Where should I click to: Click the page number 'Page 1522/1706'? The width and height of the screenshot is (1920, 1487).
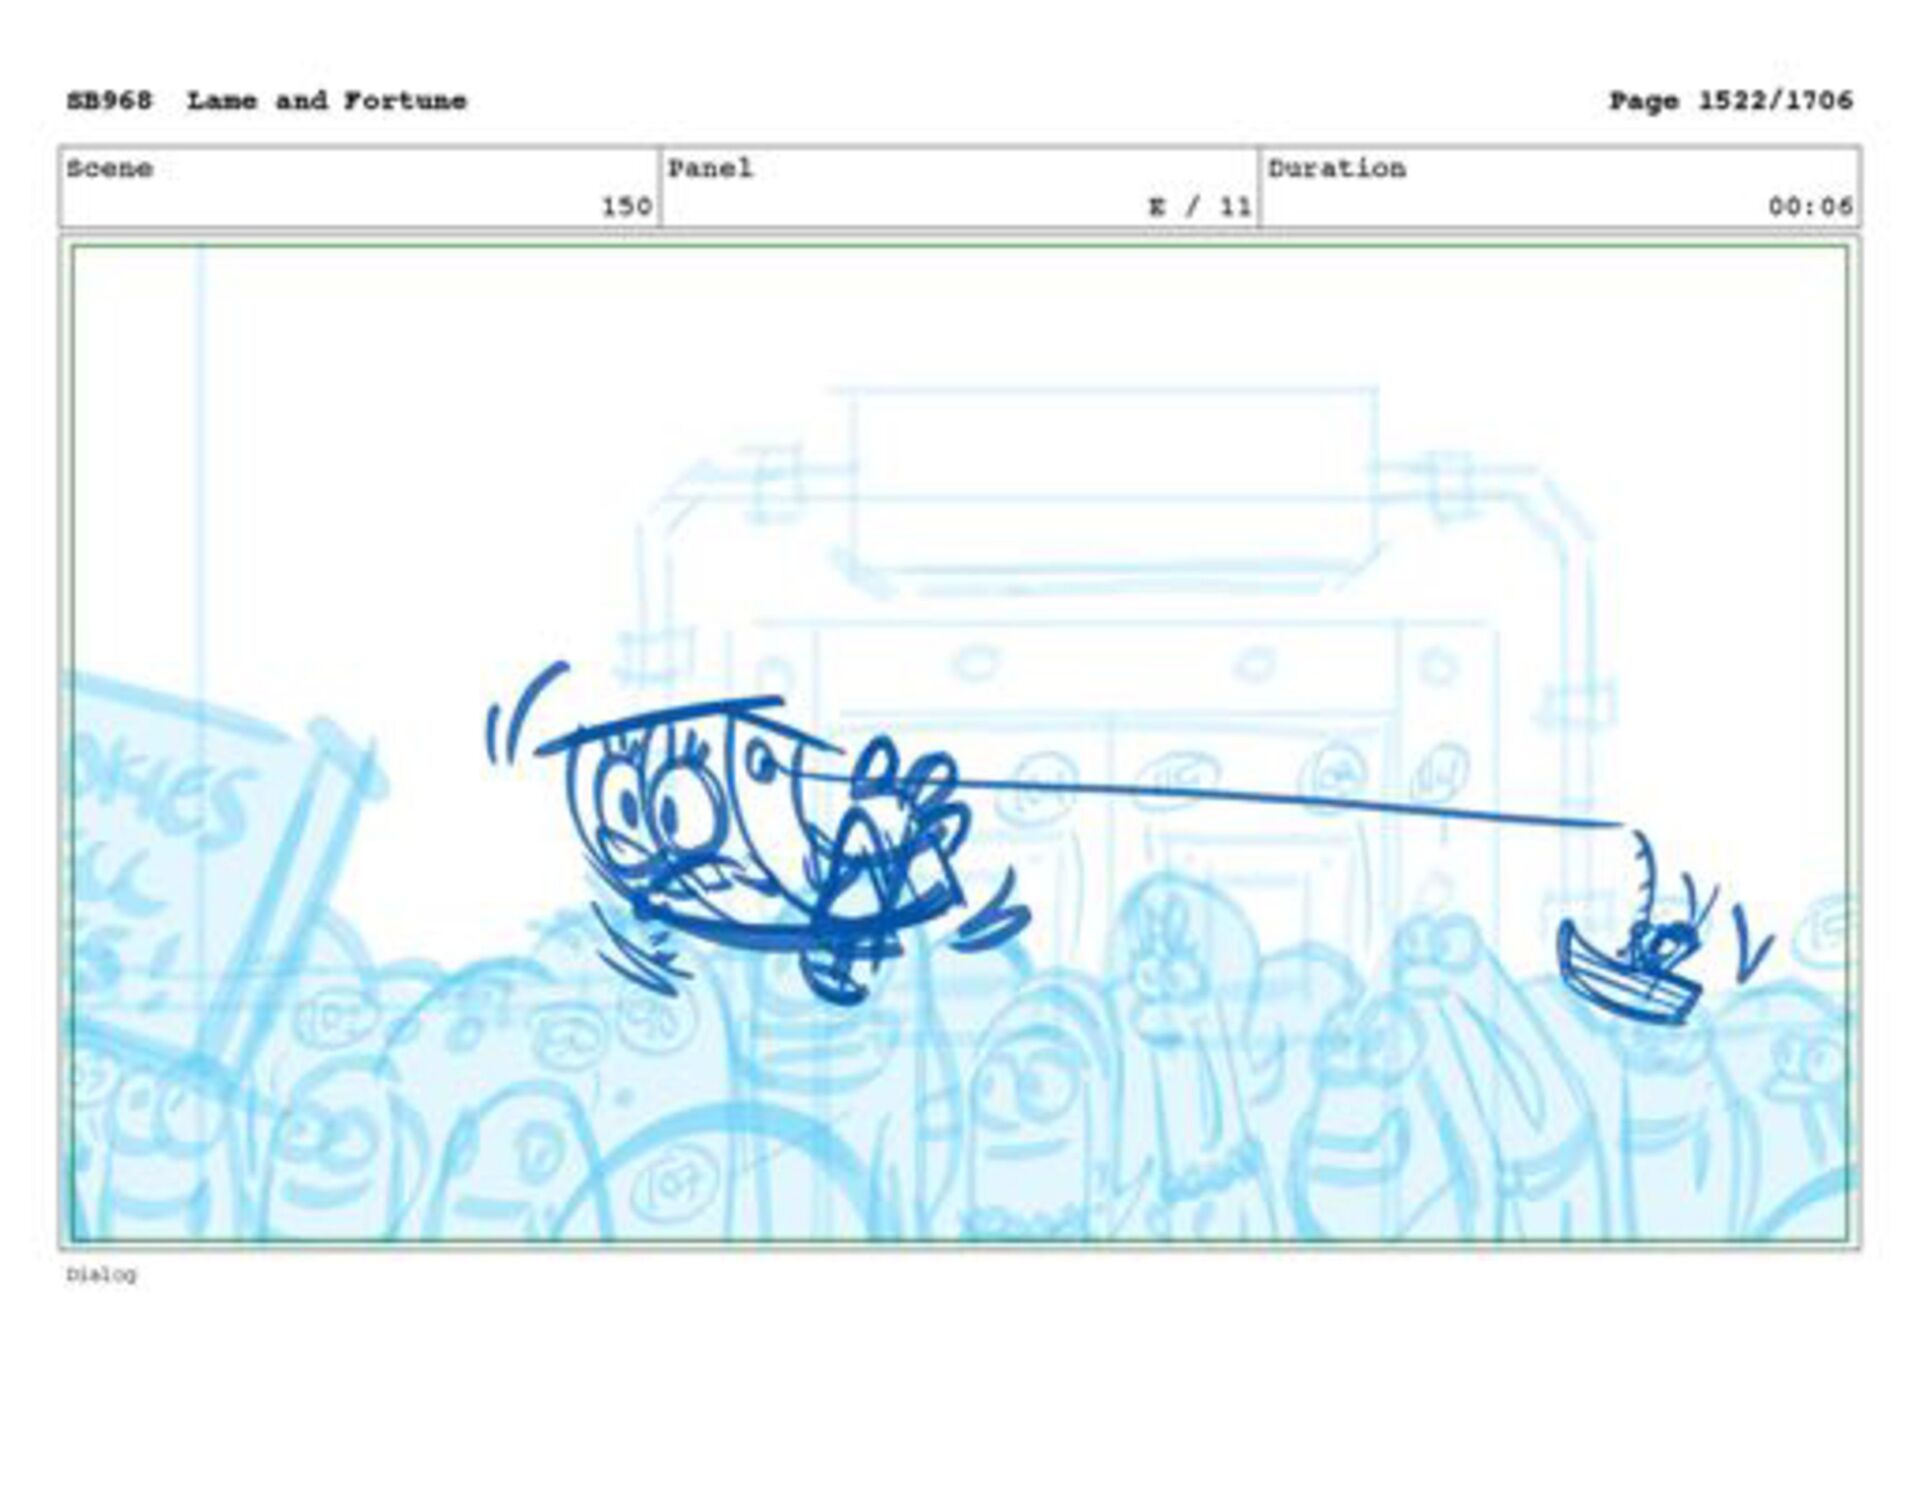(1730, 101)
